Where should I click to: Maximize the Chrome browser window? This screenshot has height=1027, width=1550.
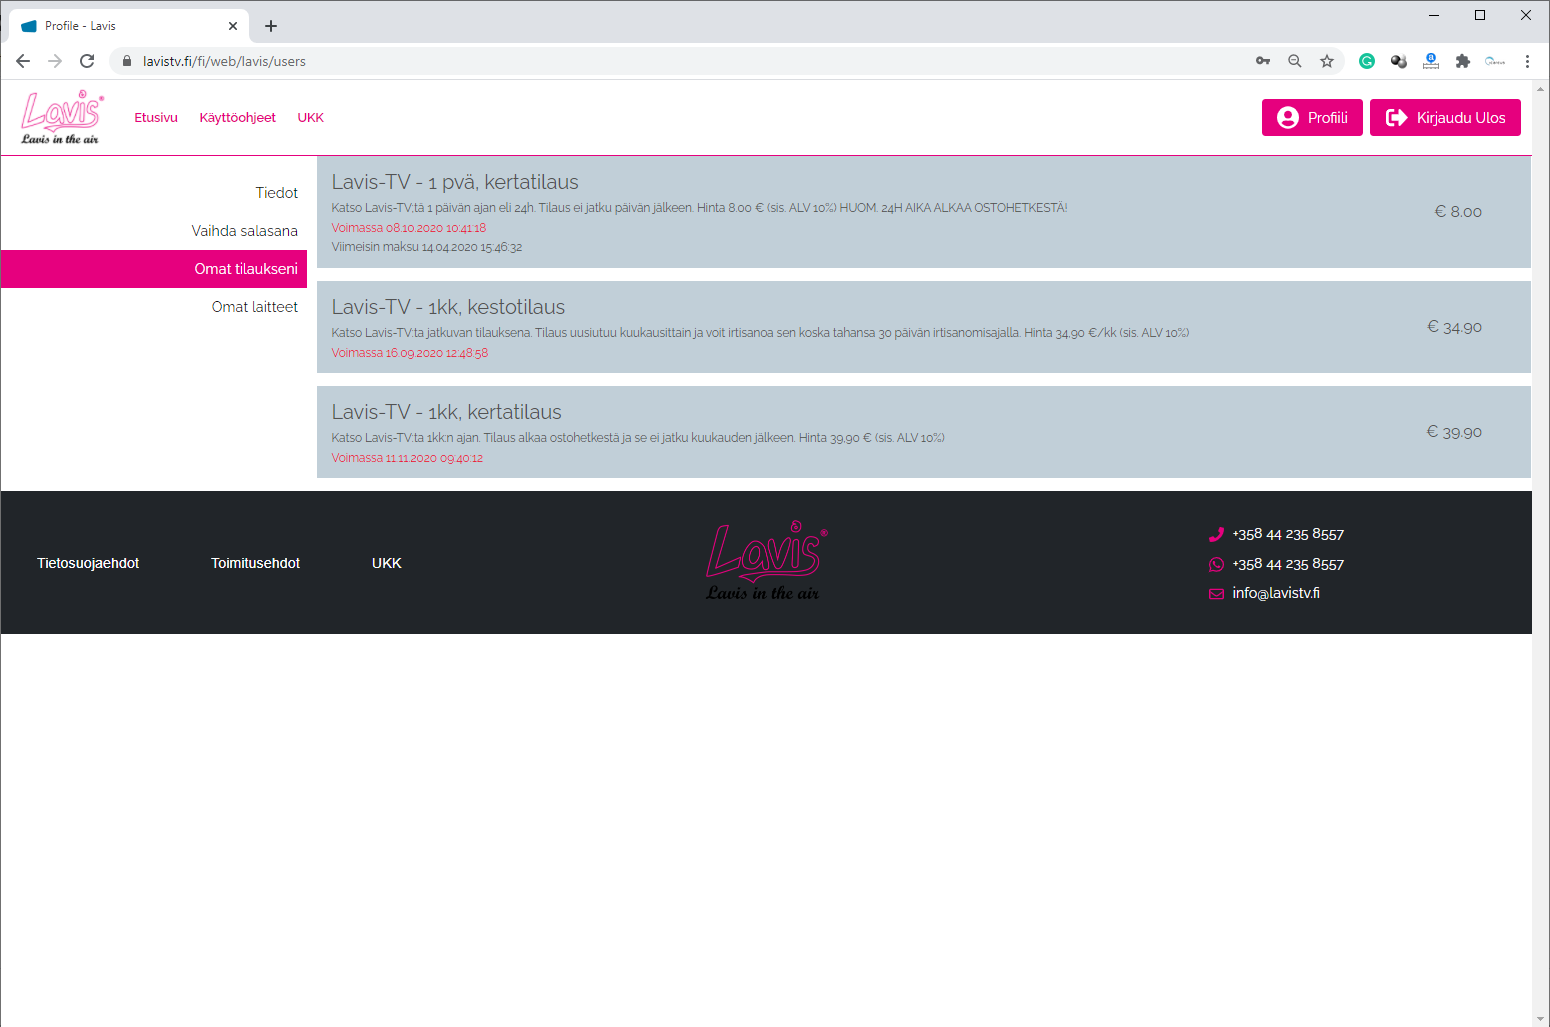1480,15
